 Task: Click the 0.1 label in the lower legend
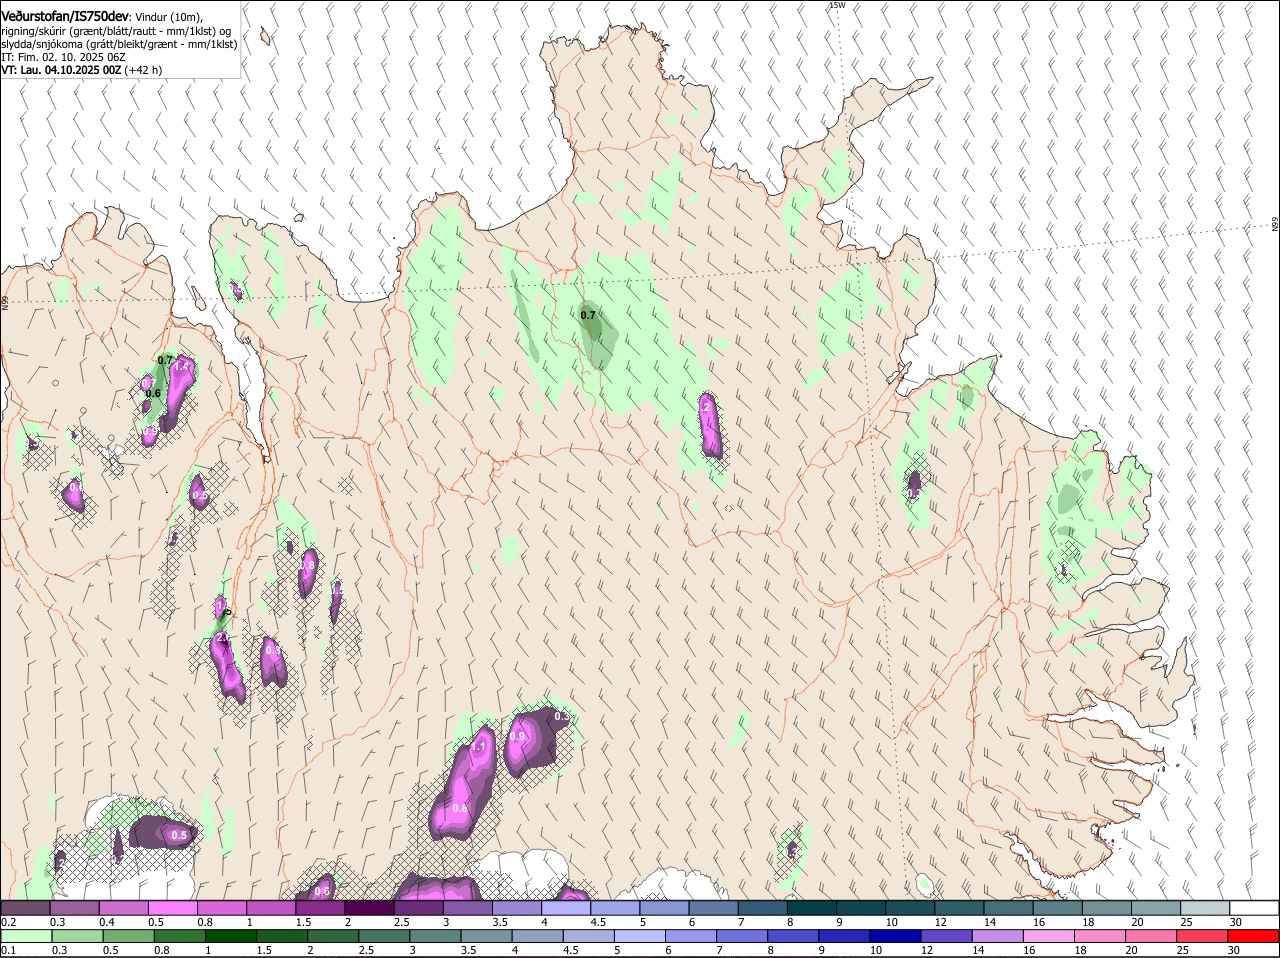[8, 950]
